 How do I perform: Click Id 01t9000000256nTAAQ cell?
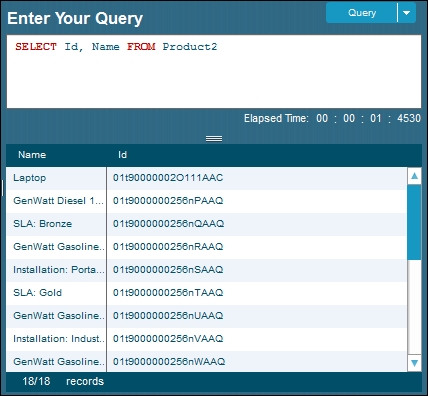(257, 293)
